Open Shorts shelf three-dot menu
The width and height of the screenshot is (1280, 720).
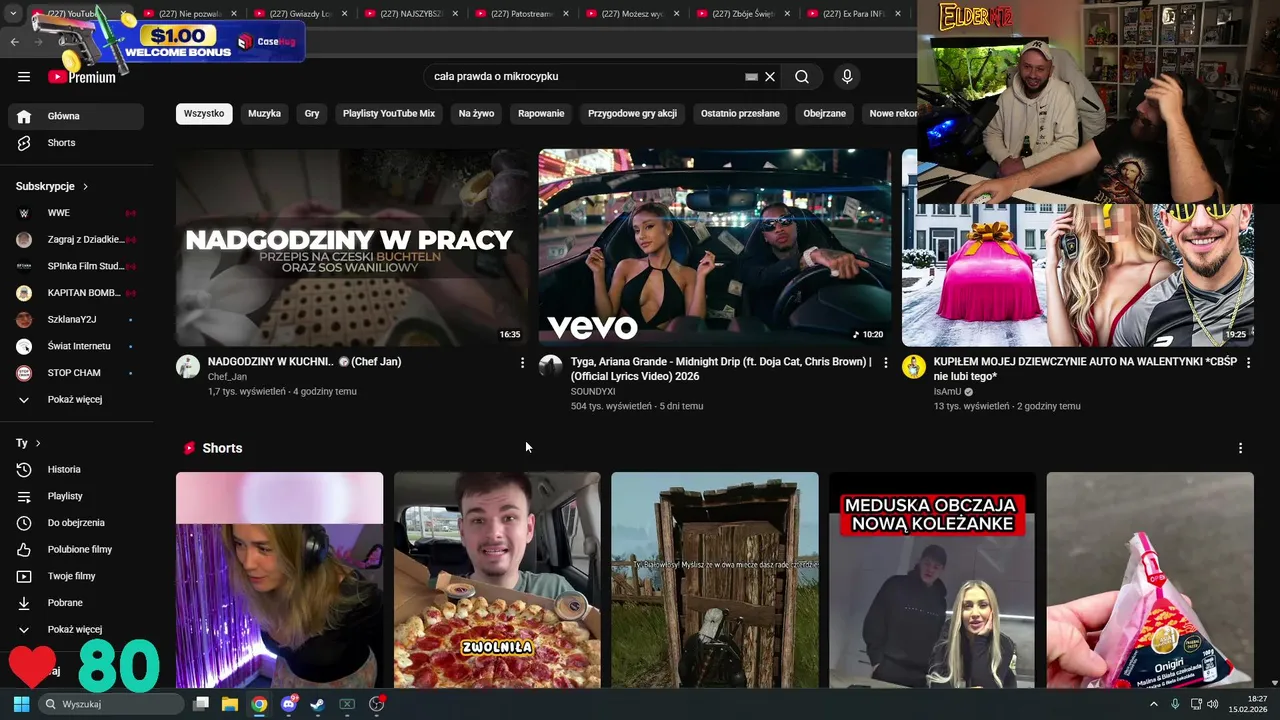1240,448
